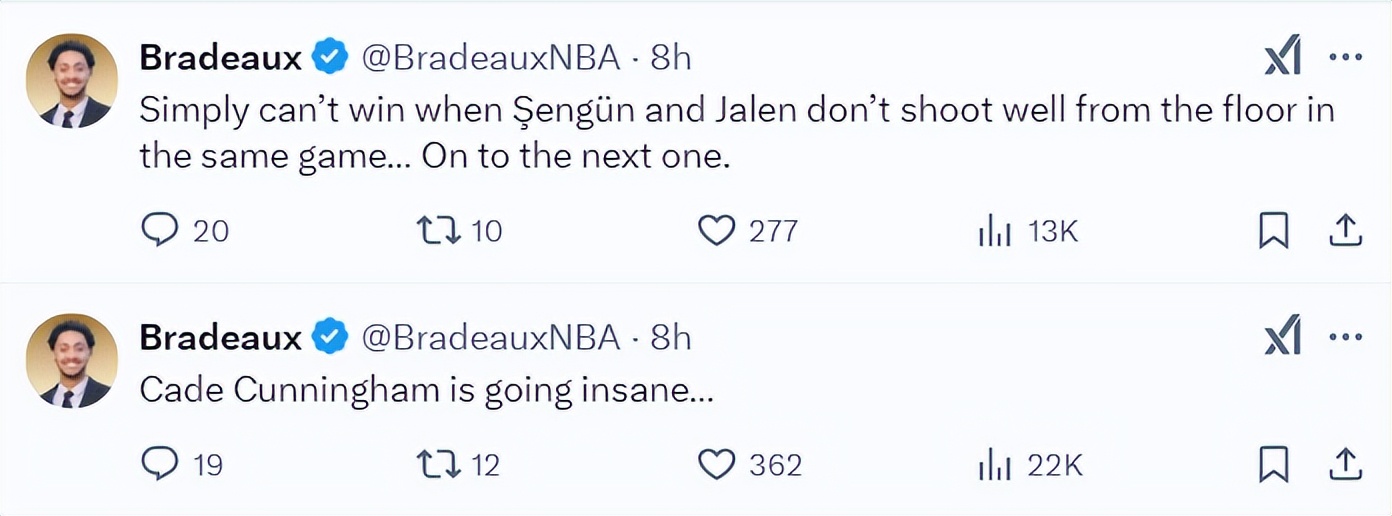
Task: Open Grok icon on first tweet
Action: [1282, 59]
